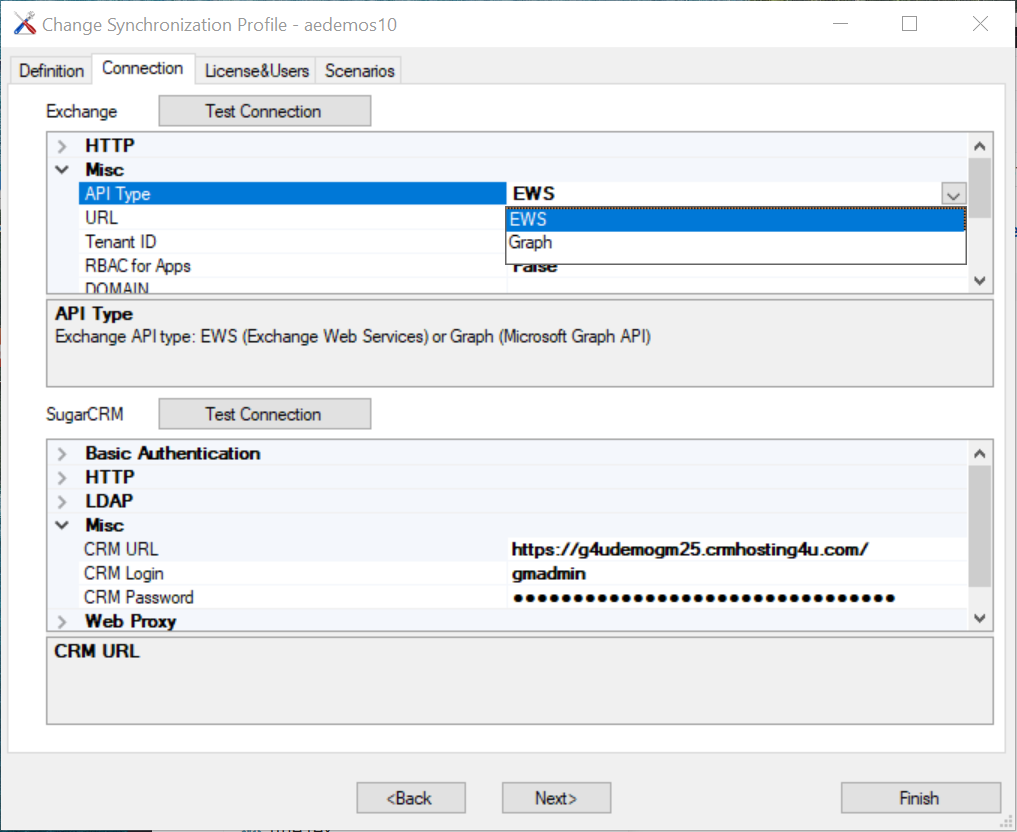Collapse the SugarCRM Misc section
Viewport: 1017px width, 832px height.
click(x=62, y=525)
